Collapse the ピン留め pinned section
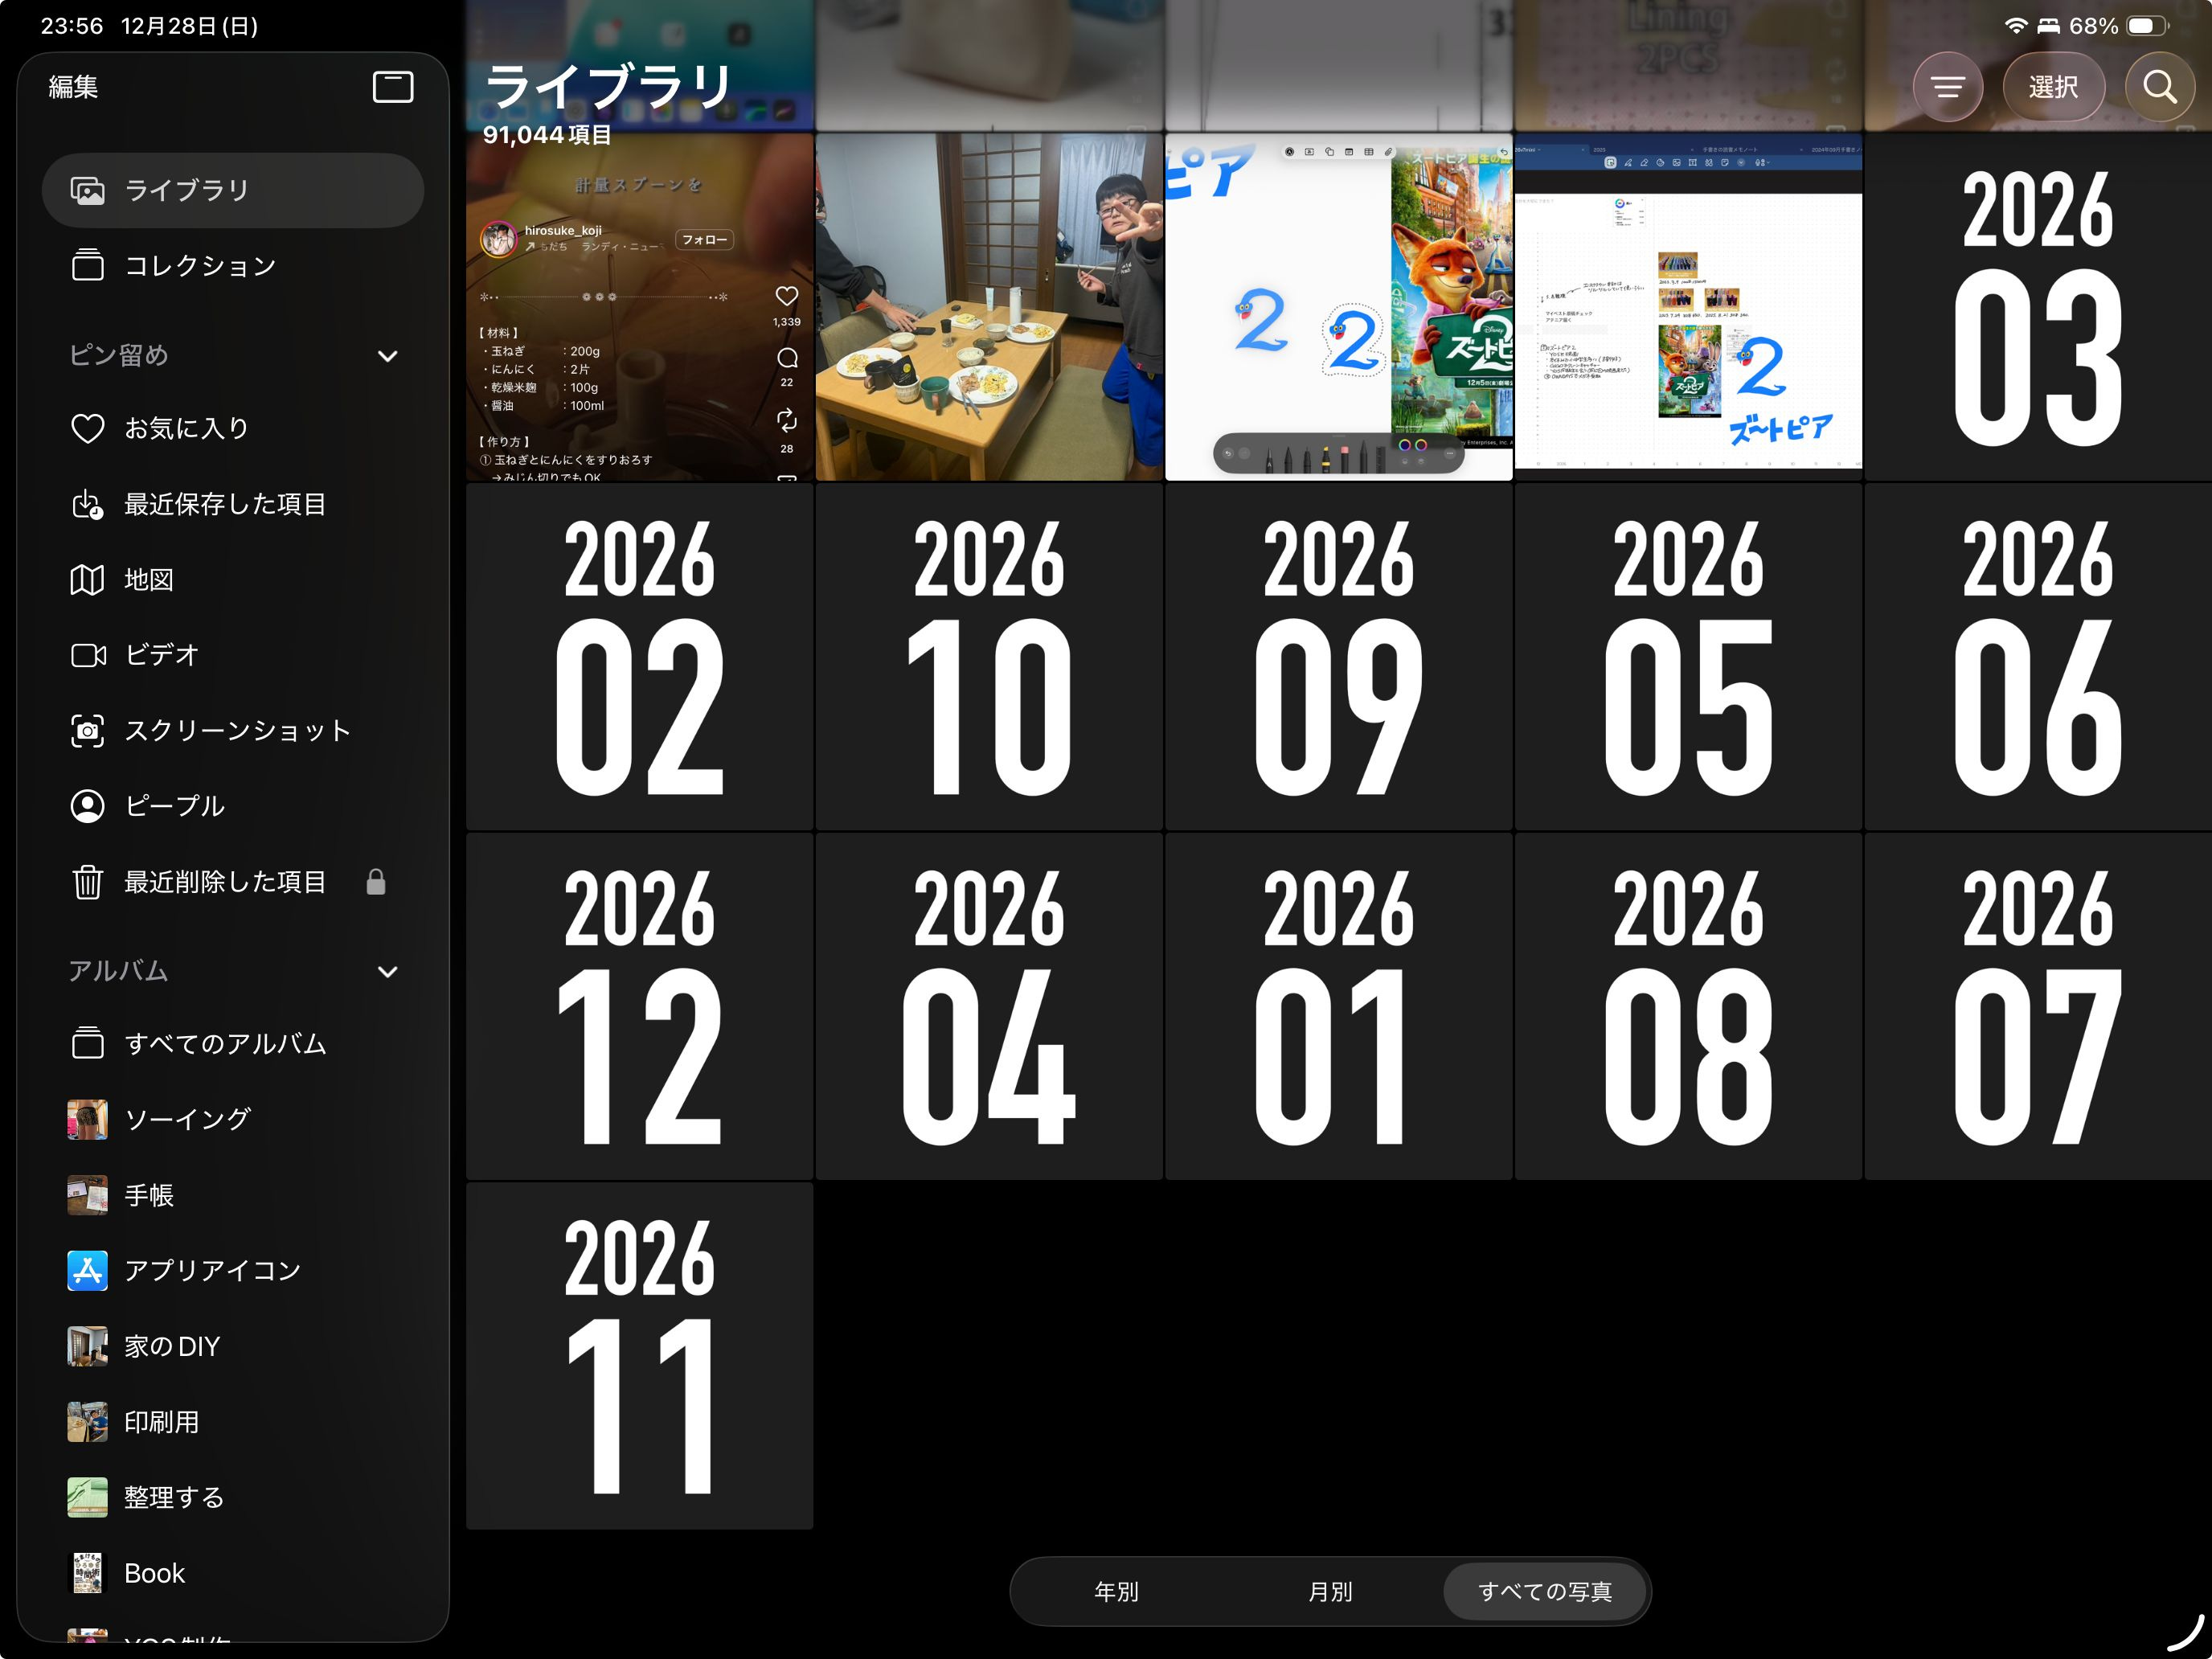Screen dimensions: 2212x1659 point(387,356)
